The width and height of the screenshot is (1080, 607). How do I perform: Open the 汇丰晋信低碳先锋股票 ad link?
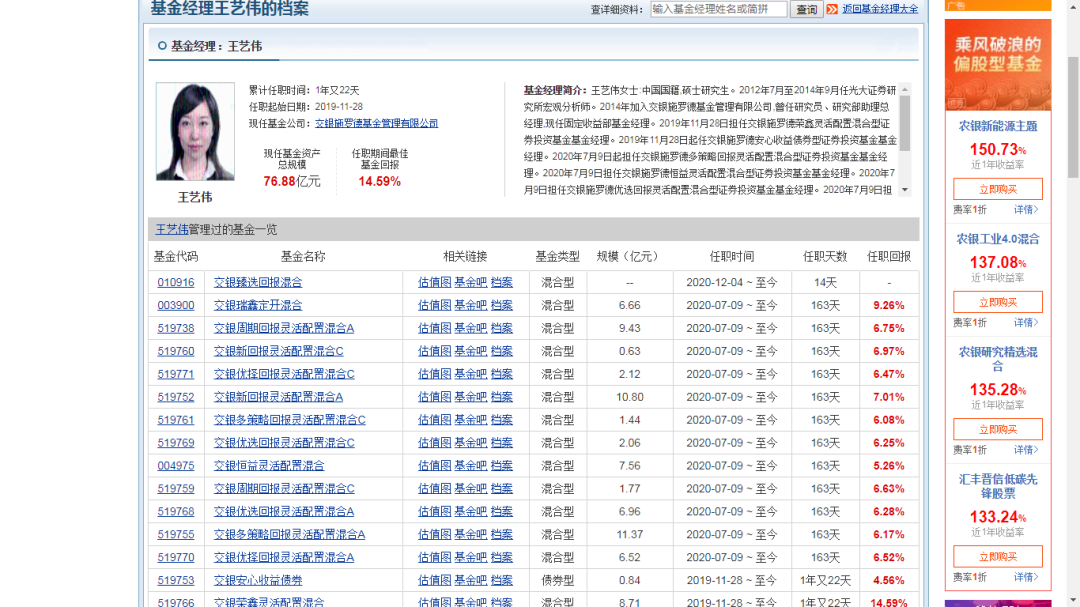998,486
